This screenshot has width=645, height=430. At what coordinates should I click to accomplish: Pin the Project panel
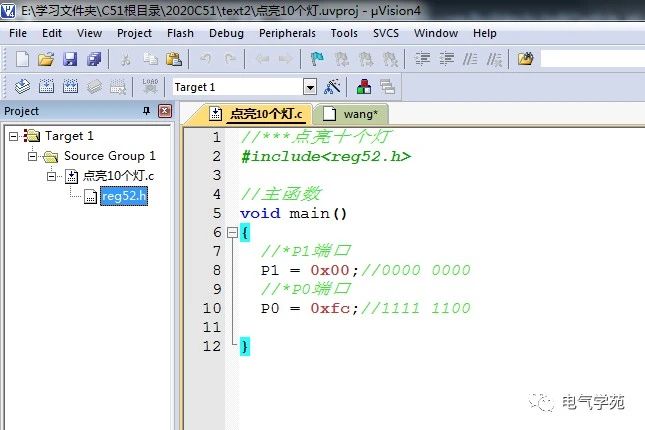(146, 111)
